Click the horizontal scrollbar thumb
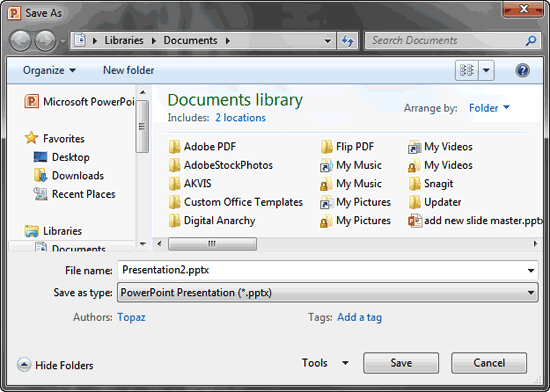550x392 pixels. 212,244
